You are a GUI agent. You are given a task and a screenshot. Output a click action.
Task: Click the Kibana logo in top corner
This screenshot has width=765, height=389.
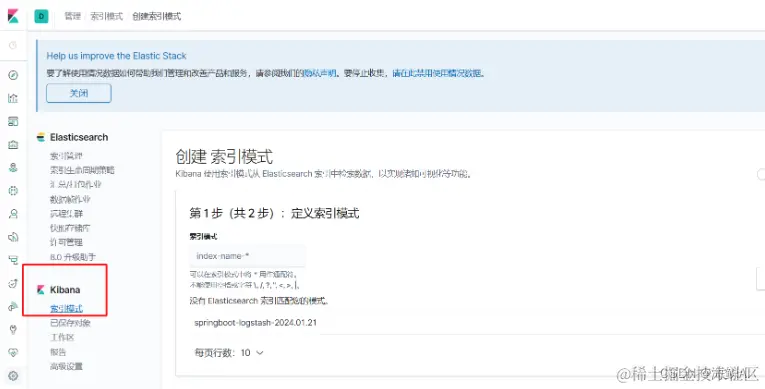pos(13,16)
